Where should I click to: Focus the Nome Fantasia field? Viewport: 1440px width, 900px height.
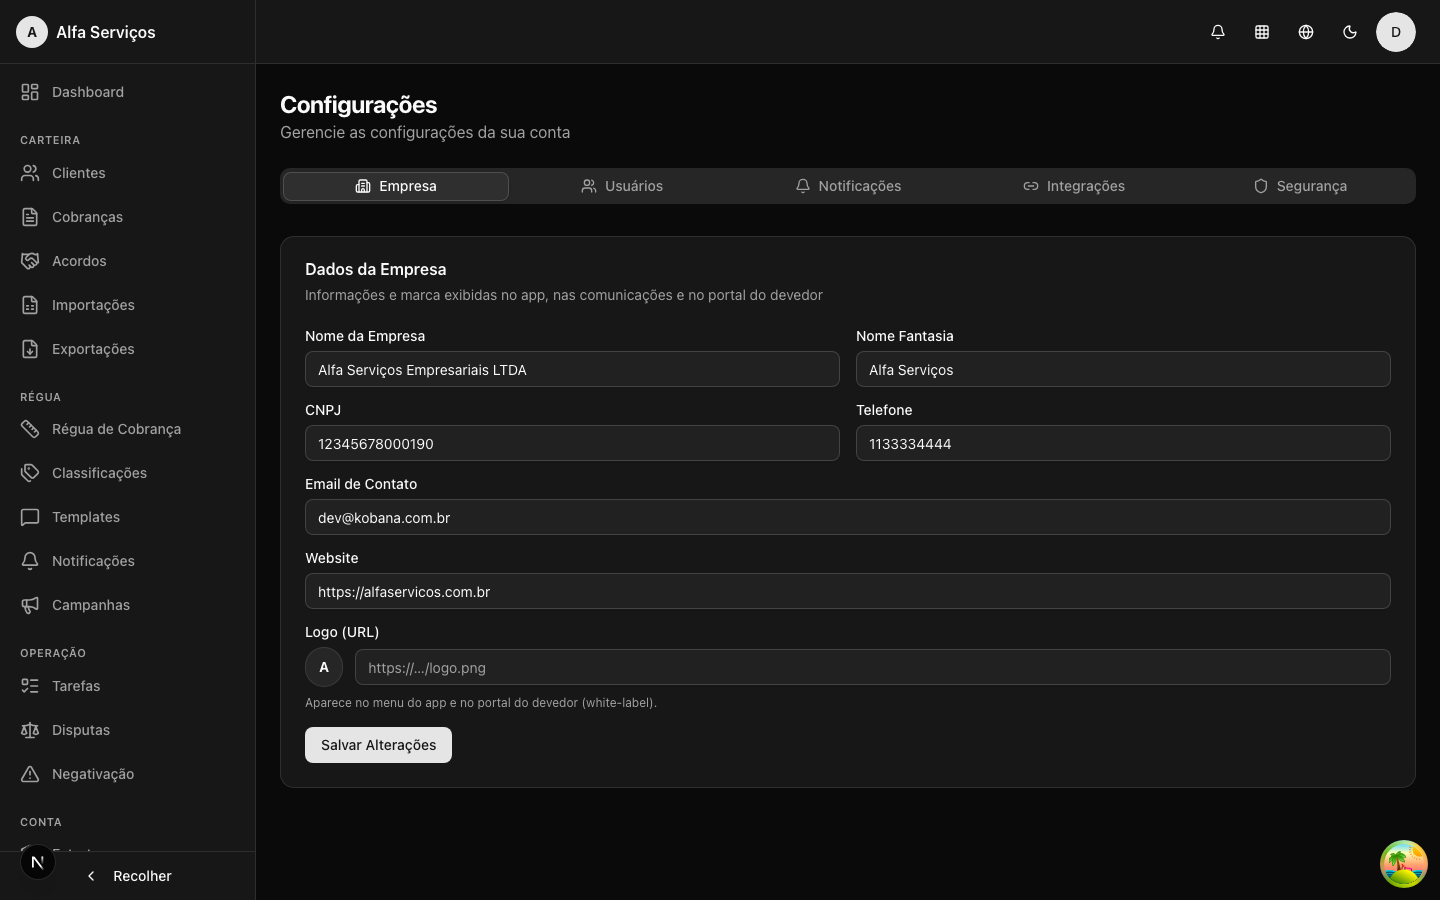point(1123,369)
